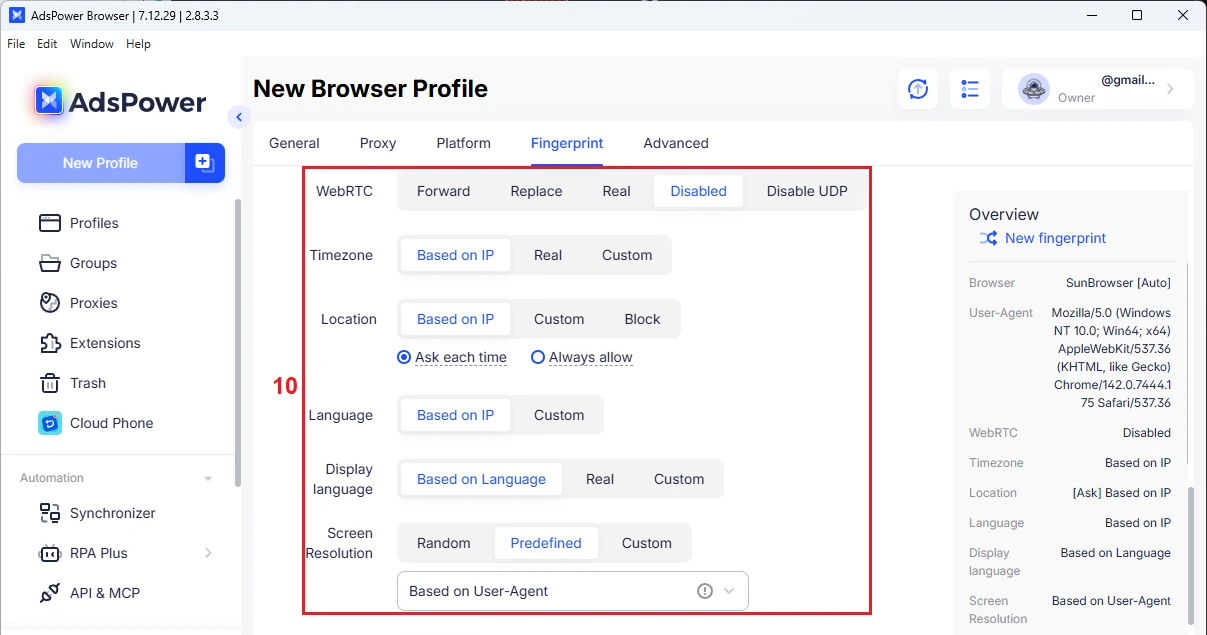Click the 'New fingerprint' link
Screen dimensions: 1207x635
pyautogui.click(x=1055, y=238)
